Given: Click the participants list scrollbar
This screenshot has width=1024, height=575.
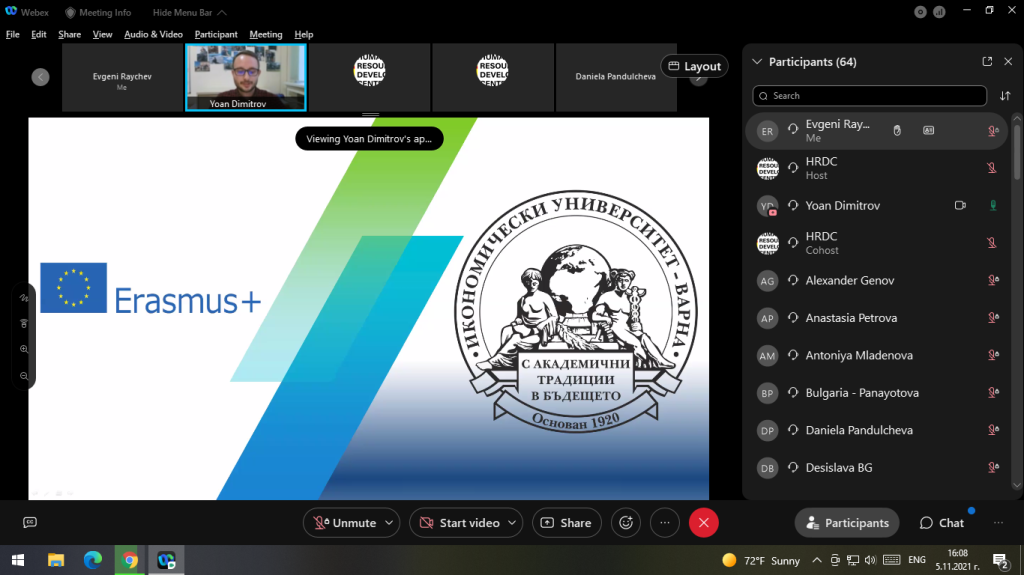Looking at the screenshot, I should [x=1016, y=150].
